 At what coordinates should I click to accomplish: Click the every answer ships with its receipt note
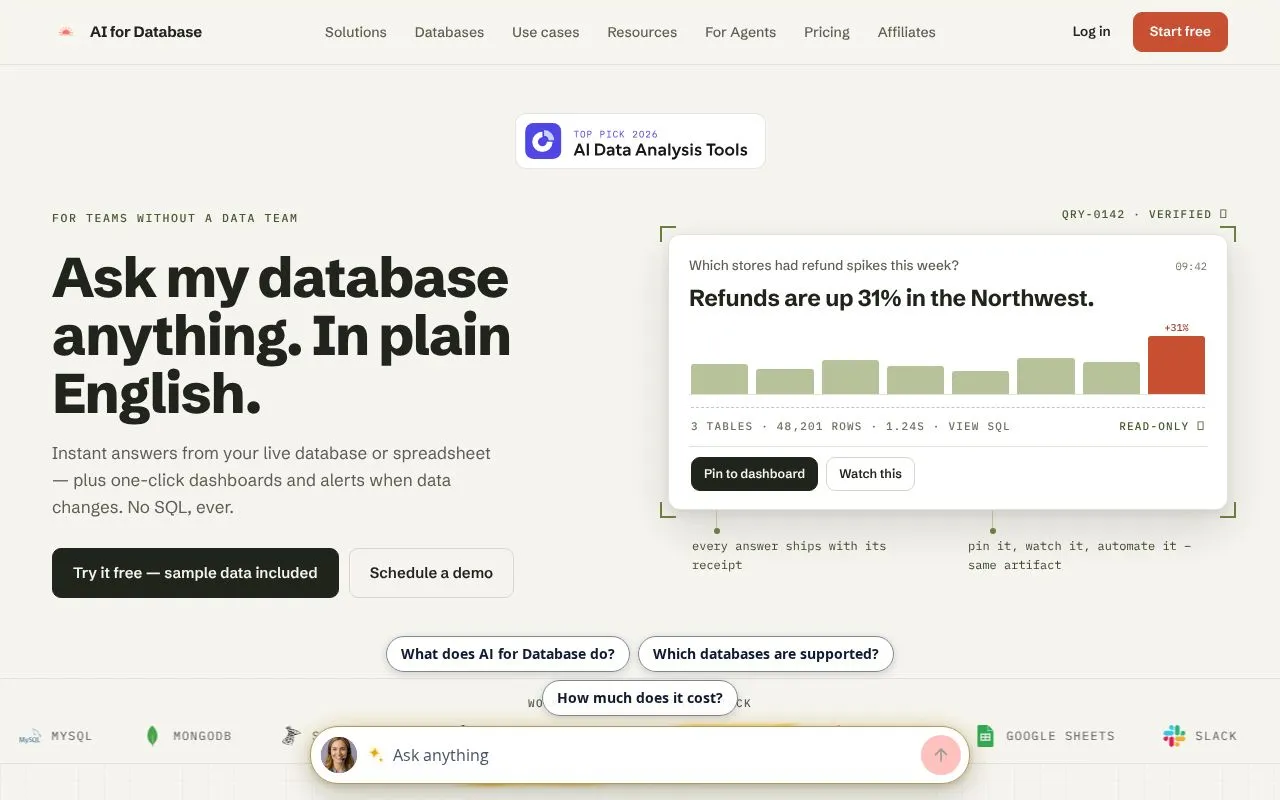[x=789, y=555]
